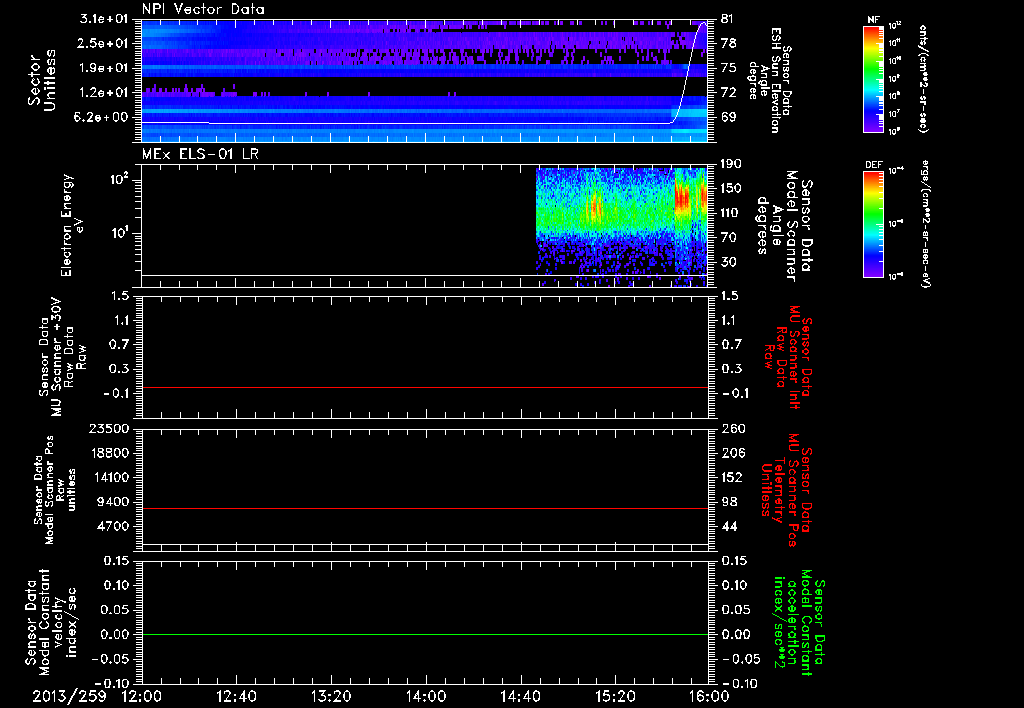Click the 4700 scanner position tick

(113, 526)
